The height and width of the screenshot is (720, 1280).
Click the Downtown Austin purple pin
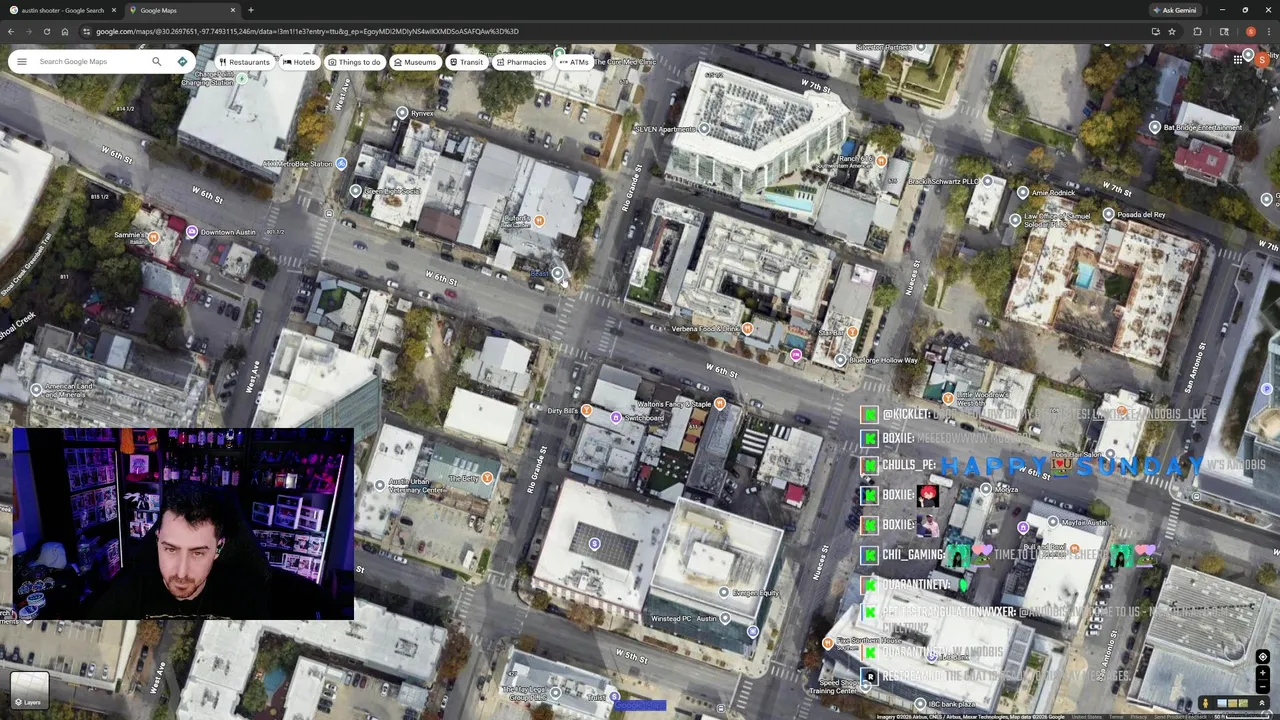click(191, 232)
